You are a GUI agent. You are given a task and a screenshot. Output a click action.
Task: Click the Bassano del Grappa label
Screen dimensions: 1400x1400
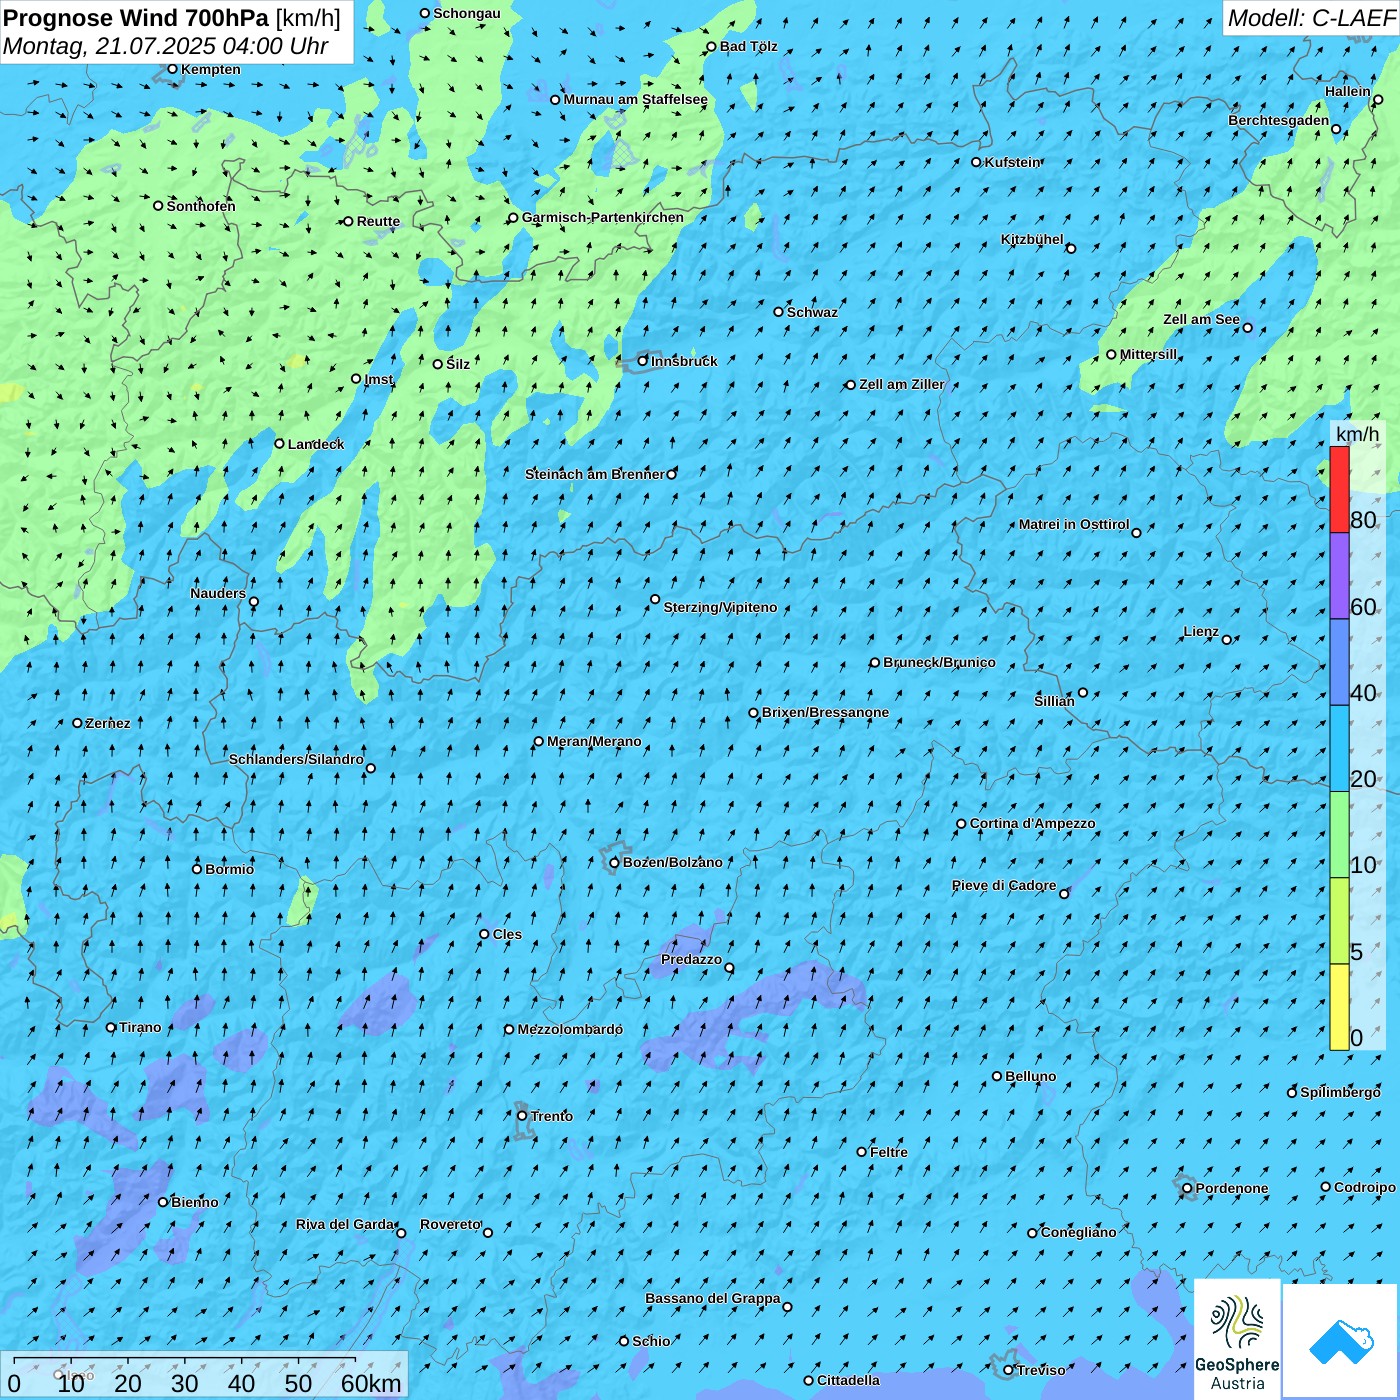pyautogui.click(x=713, y=1298)
